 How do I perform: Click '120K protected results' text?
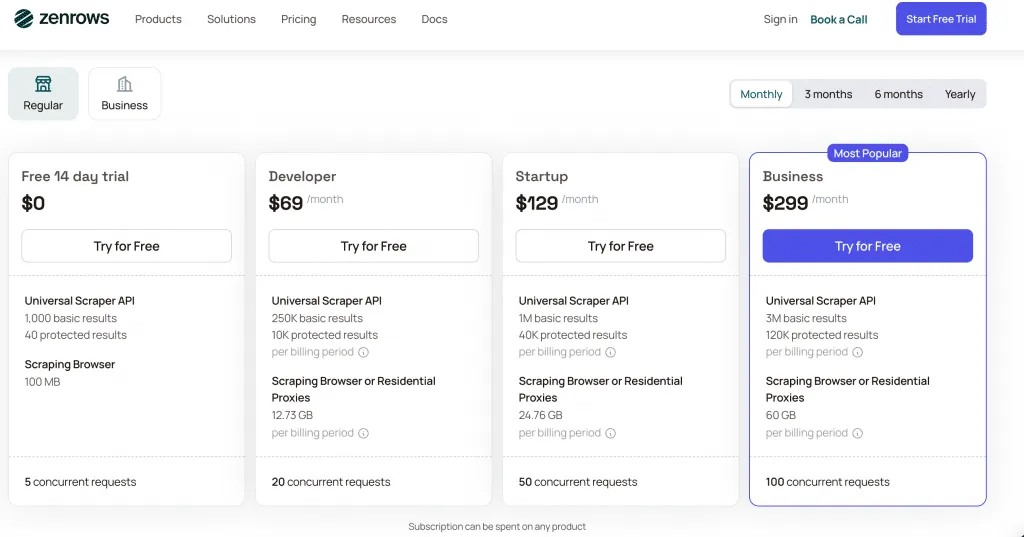point(822,335)
